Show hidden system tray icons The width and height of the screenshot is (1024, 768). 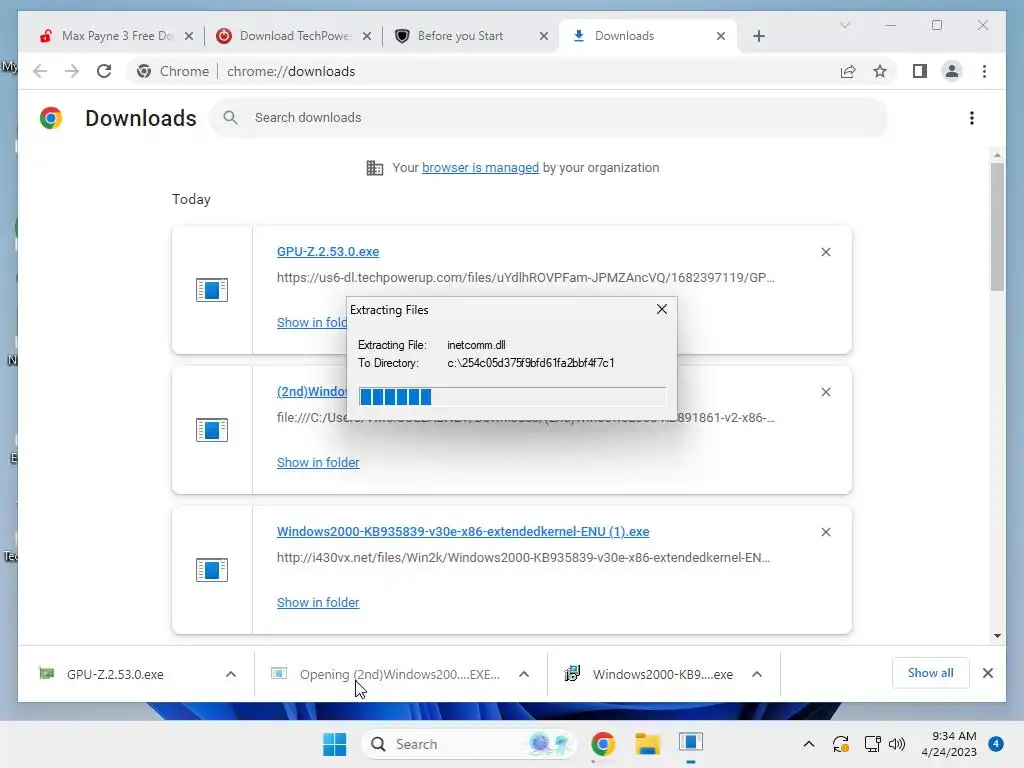[808, 744]
